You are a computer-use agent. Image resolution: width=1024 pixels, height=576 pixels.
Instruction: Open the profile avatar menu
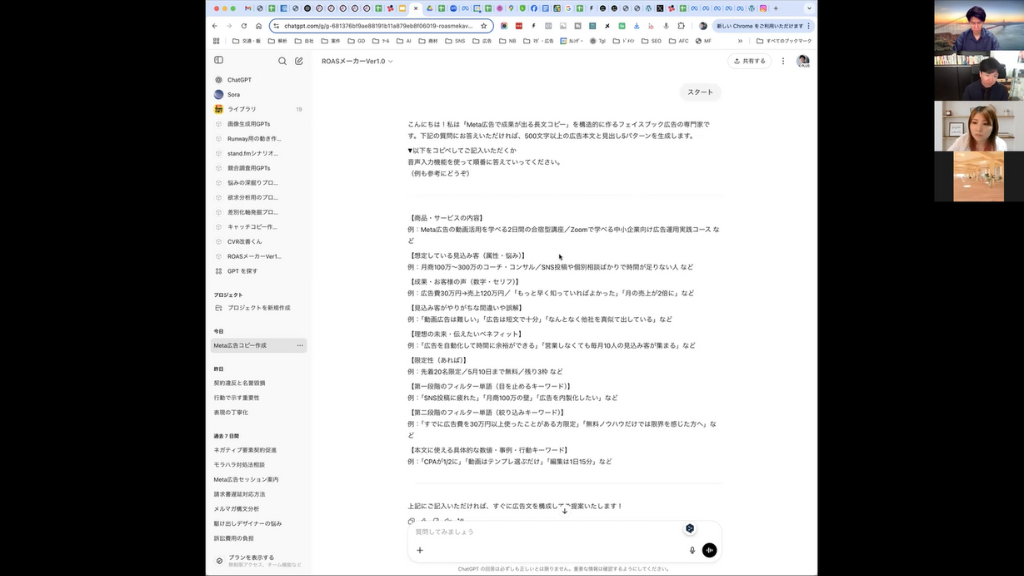803,61
